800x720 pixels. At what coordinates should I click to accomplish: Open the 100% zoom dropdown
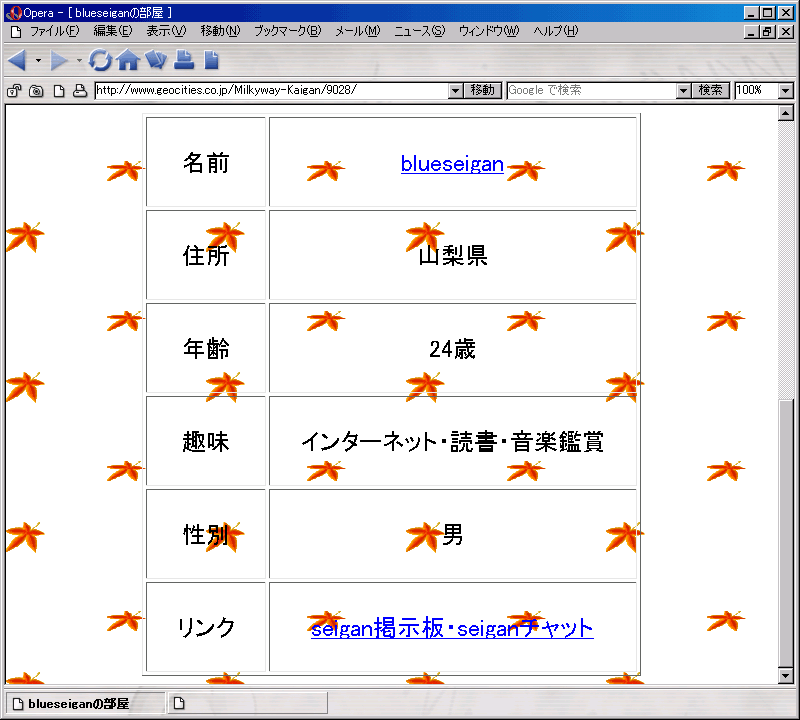coord(786,91)
